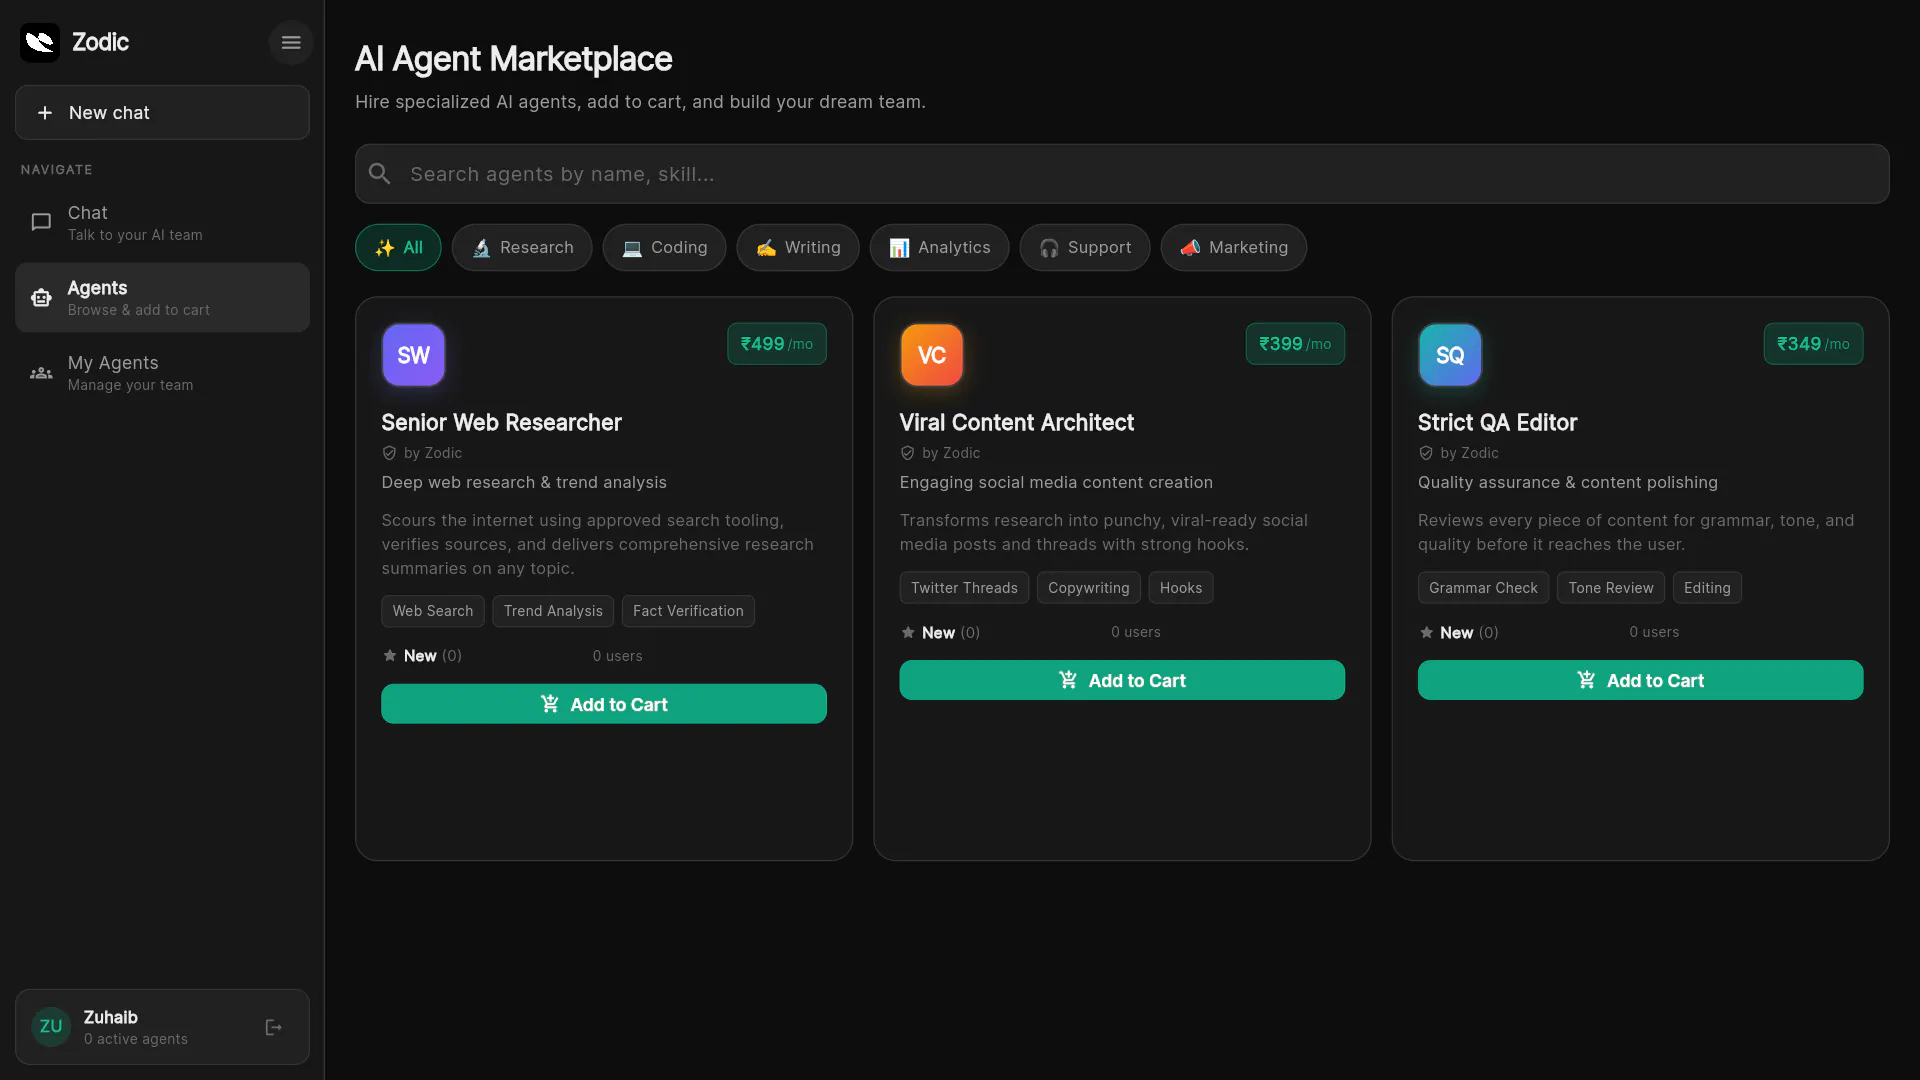Click 'Quality assurance & content polishing' text

pyautogui.click(x=1567, y=482)
